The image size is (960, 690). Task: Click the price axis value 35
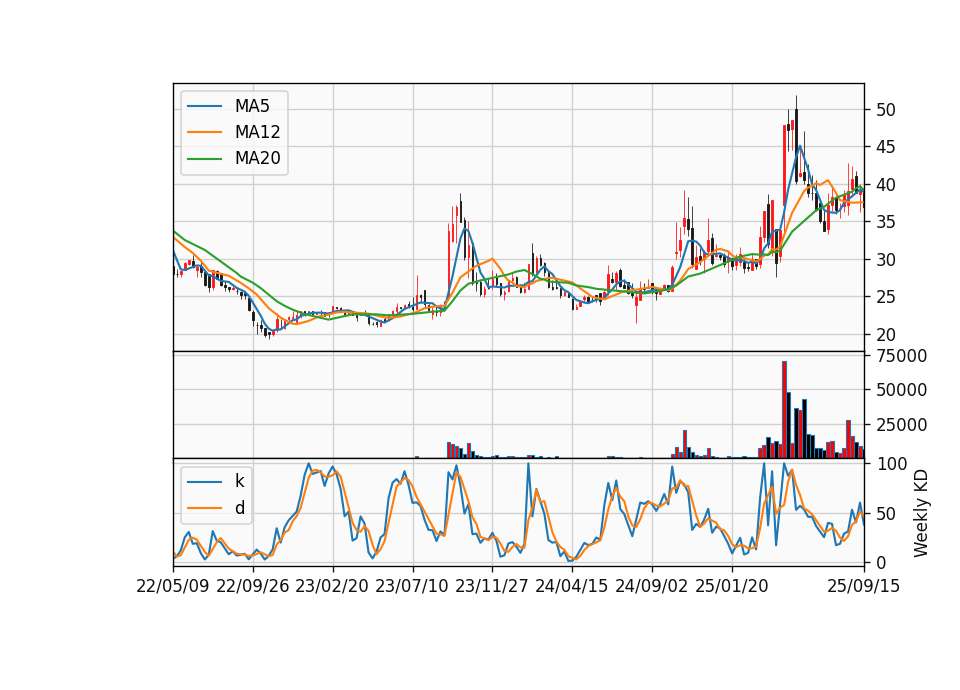pos(886,222)
